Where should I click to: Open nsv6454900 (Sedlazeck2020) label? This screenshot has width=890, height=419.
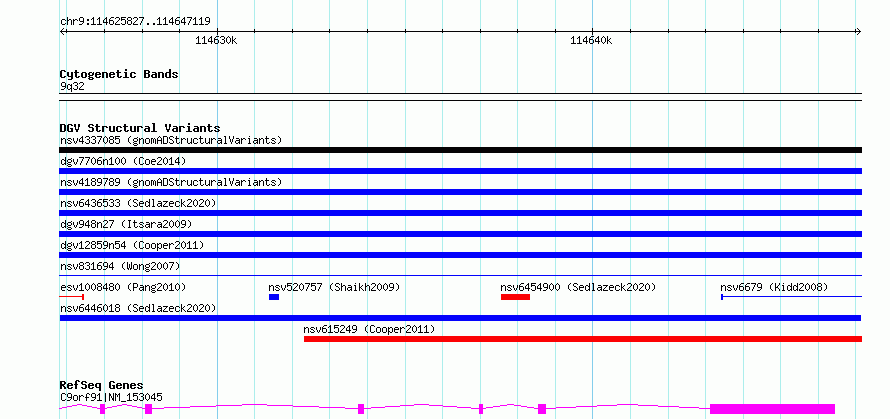point(578,287)
